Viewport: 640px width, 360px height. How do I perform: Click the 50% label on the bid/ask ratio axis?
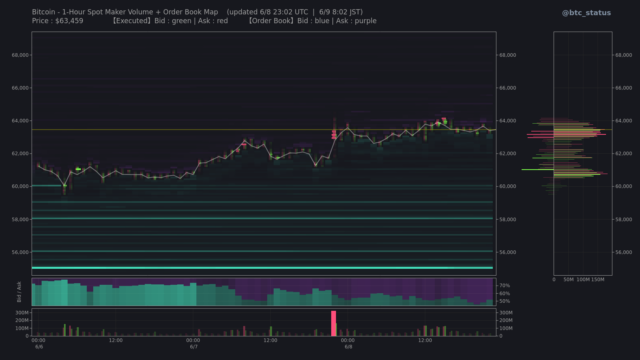504,301
